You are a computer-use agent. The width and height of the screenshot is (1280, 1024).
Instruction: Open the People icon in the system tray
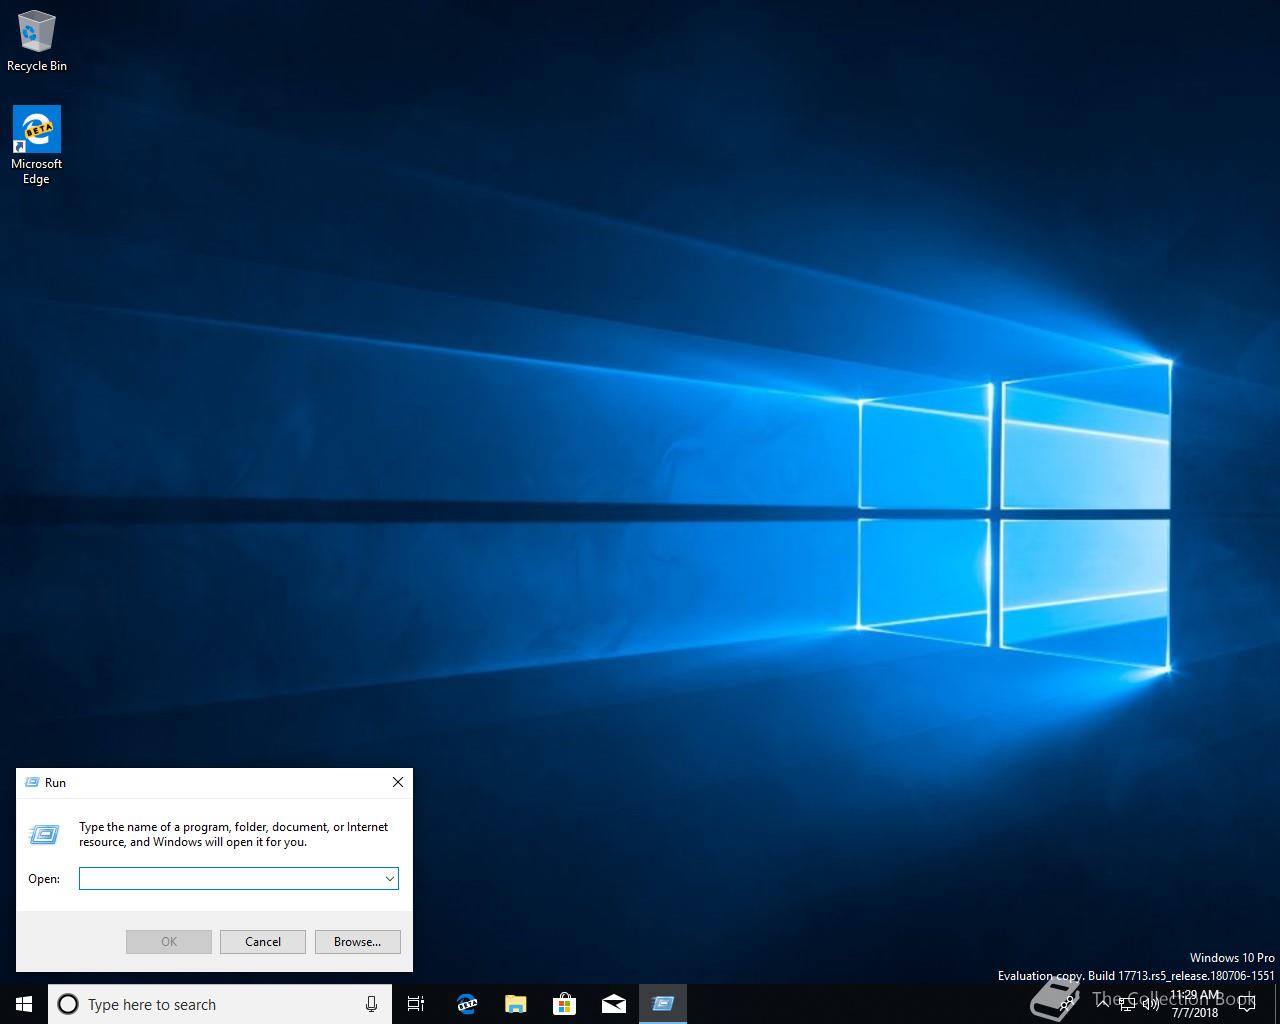pyautogui.click(x=1068, y=1004)
